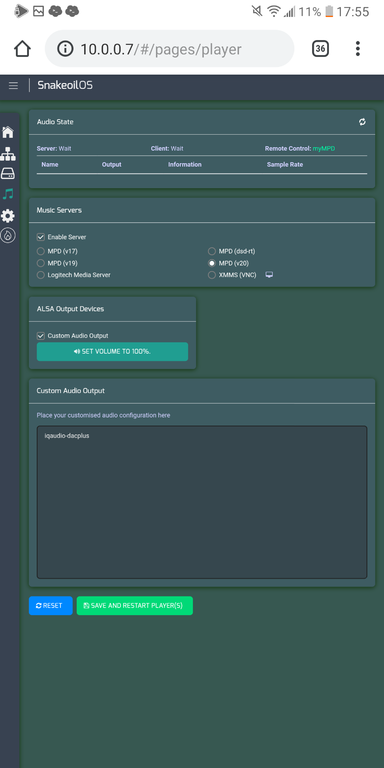Image resolution: width=384 pixels, height=768 pixels.
Task: Open the myMPD remote control link
Action: point(324,148)
